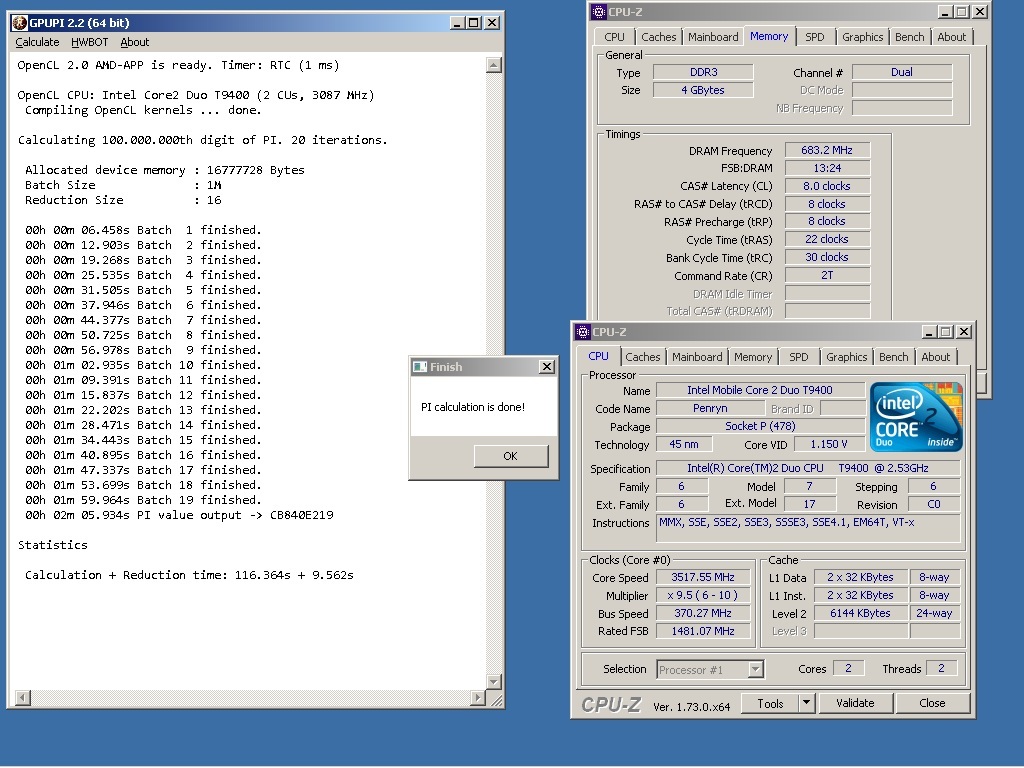The width and height of the screenshot is (1024, 768).
Task: Switch to Bench tab in back CPU-Z window
Action: (x=909, y=37)
